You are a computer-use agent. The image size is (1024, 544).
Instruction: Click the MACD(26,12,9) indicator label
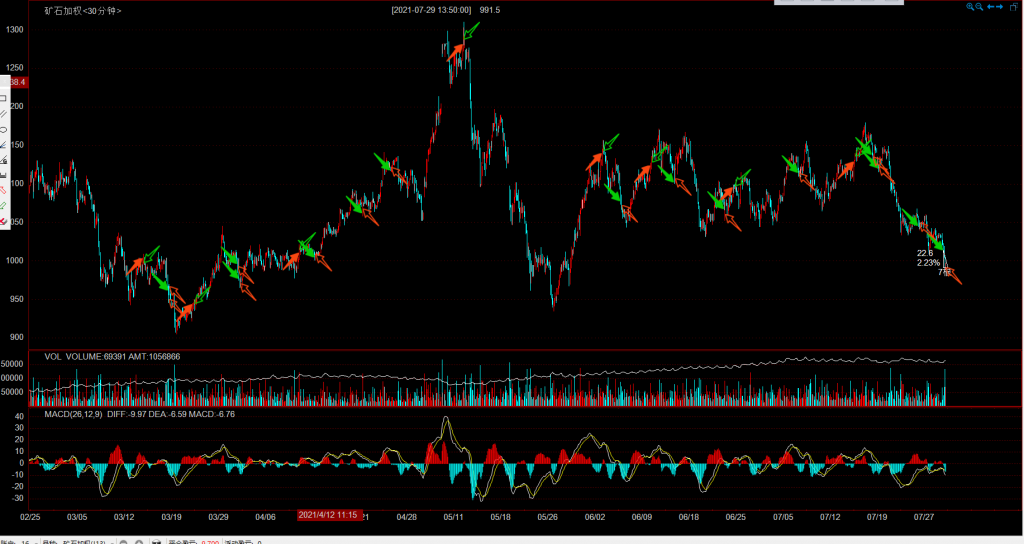(72, 414)
